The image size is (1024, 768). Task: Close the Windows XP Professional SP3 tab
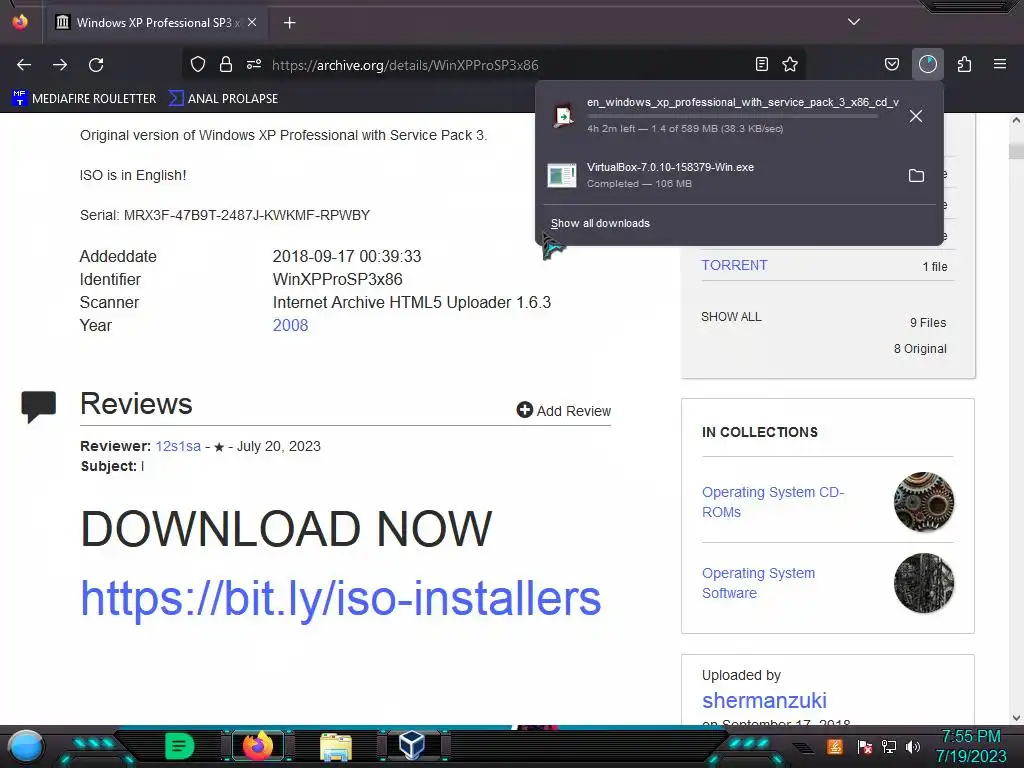pos(252,22)
